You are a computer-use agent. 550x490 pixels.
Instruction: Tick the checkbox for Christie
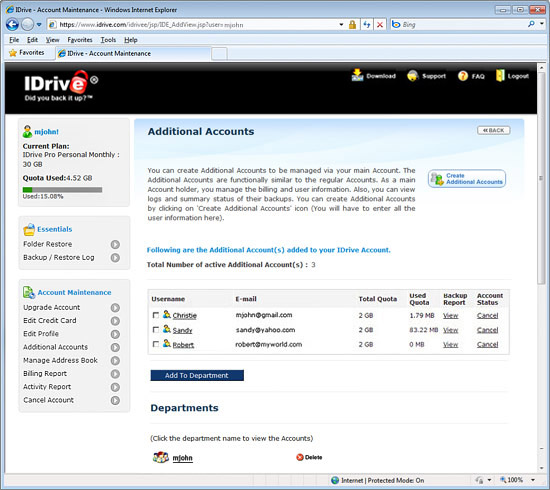pyautogui.click(x=156, y=315)
